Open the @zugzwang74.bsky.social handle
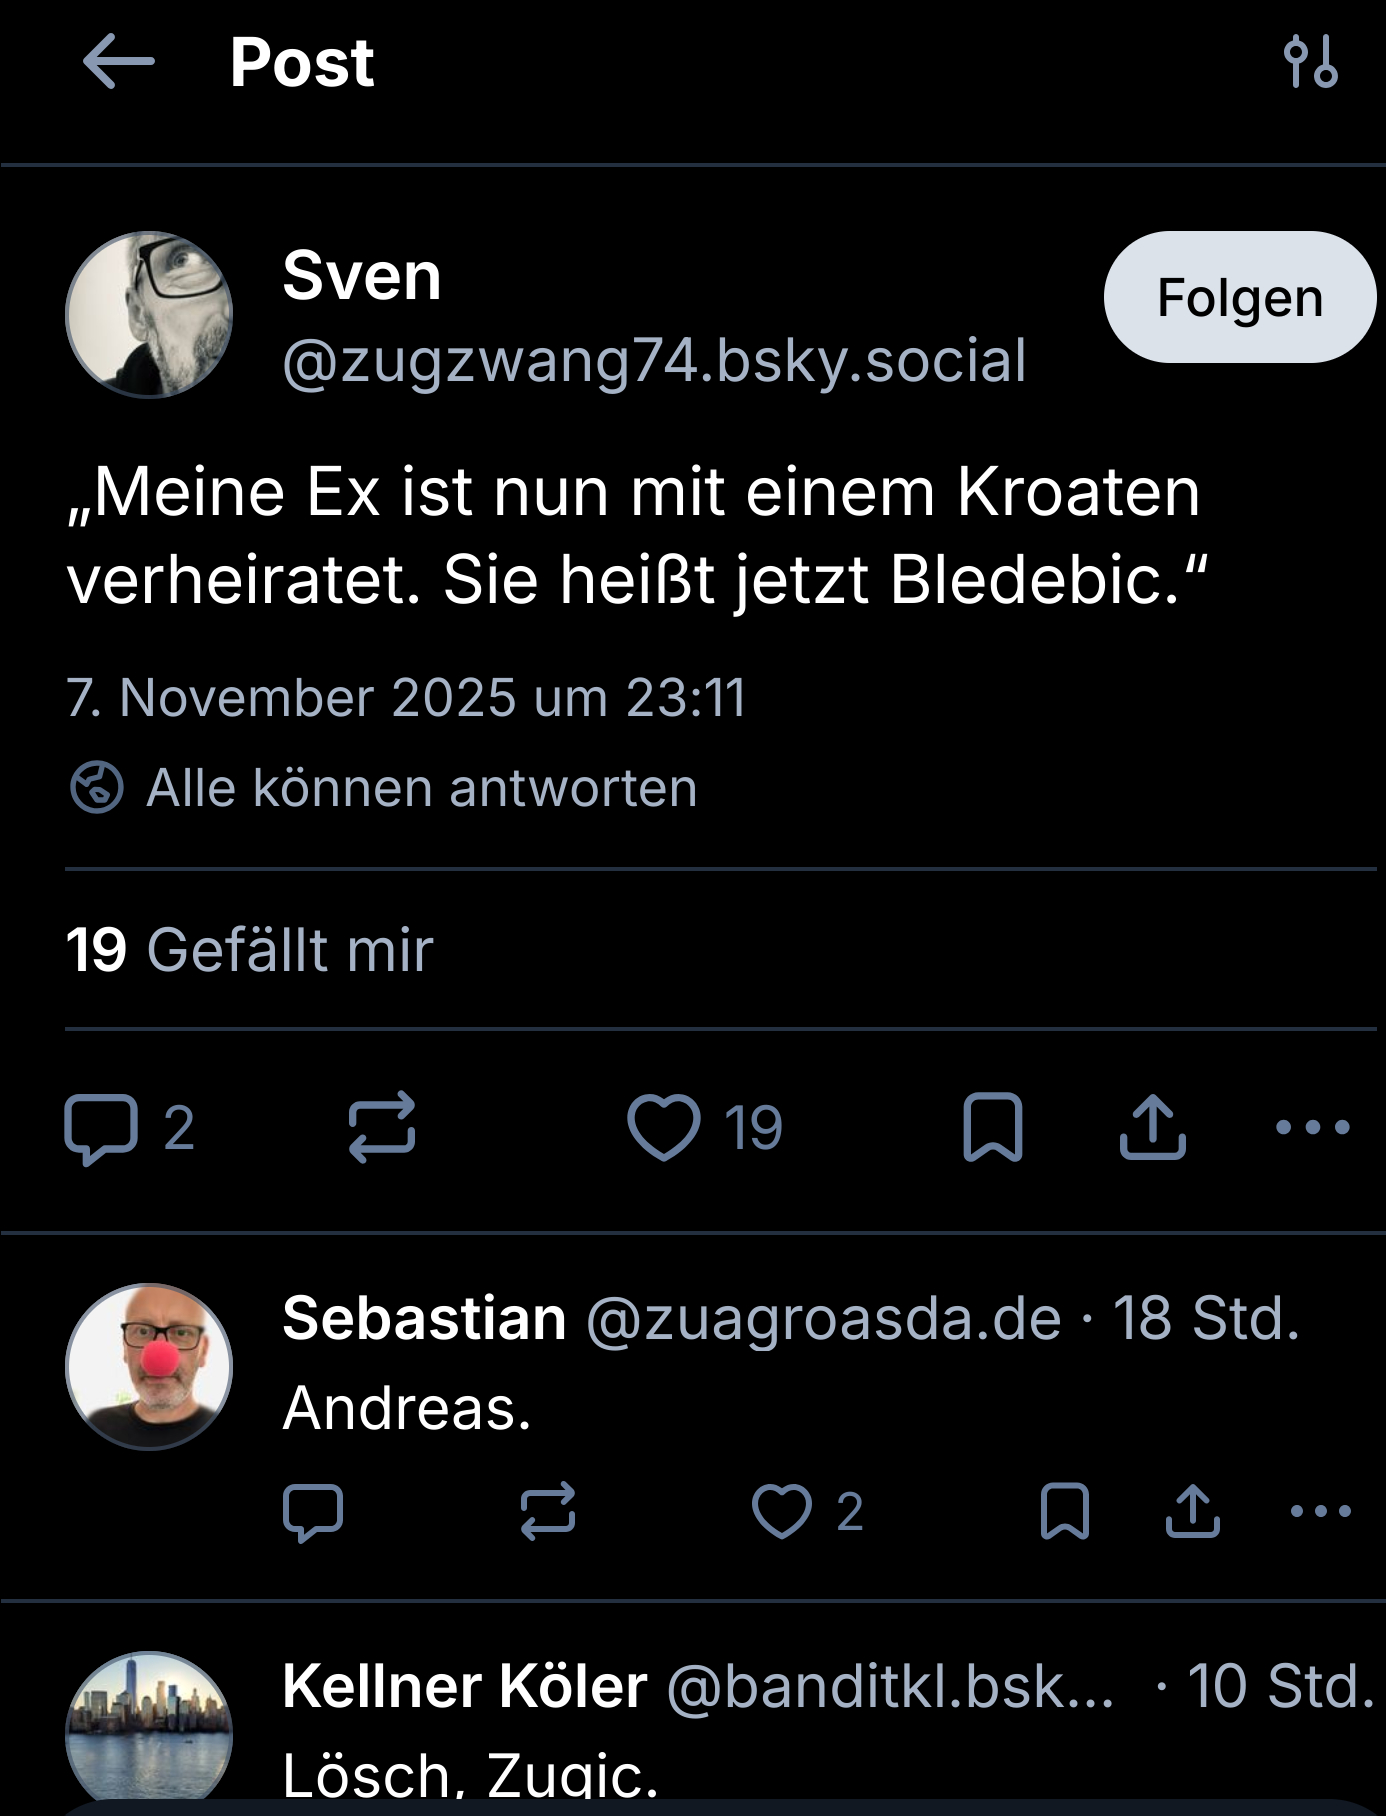Image resolution: width=1386 pixels, height=1816 pixels. coord(654,361)
